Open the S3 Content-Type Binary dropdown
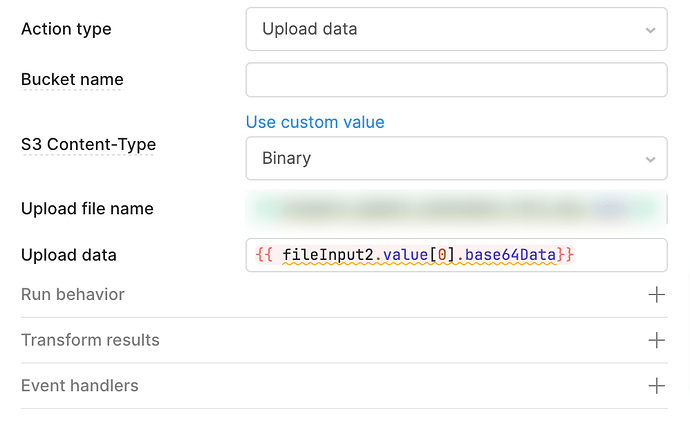 [456, 158]
